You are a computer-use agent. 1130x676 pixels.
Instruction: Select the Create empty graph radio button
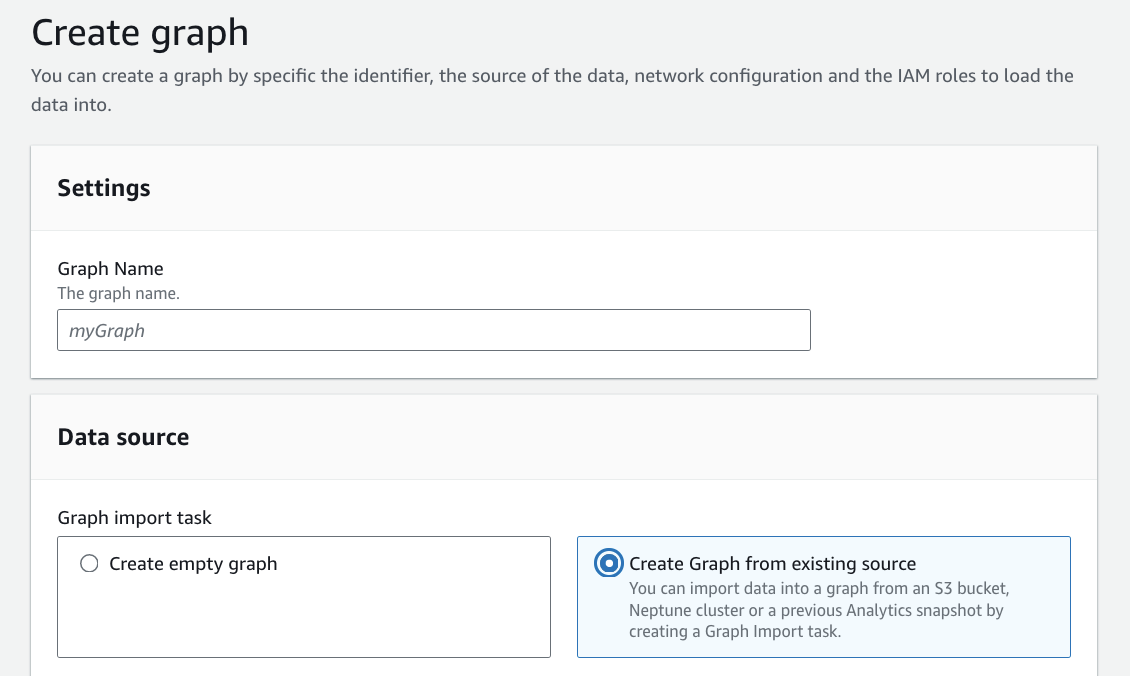[x=89, y=564]
